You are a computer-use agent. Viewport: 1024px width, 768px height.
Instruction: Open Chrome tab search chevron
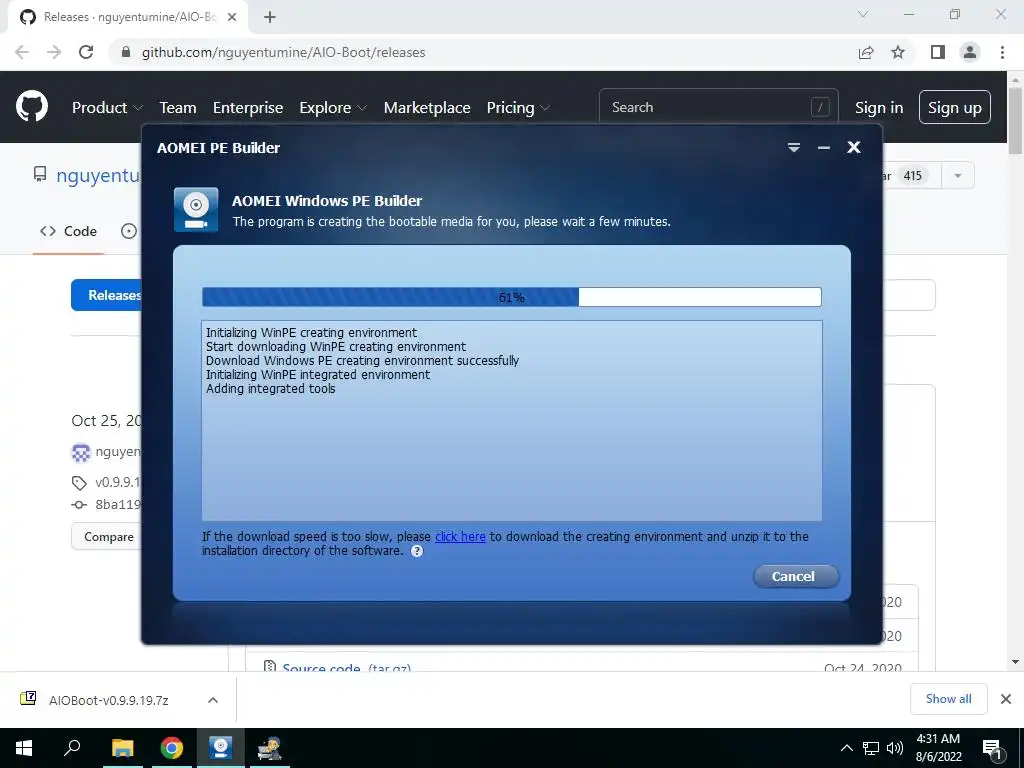(863, 14)
